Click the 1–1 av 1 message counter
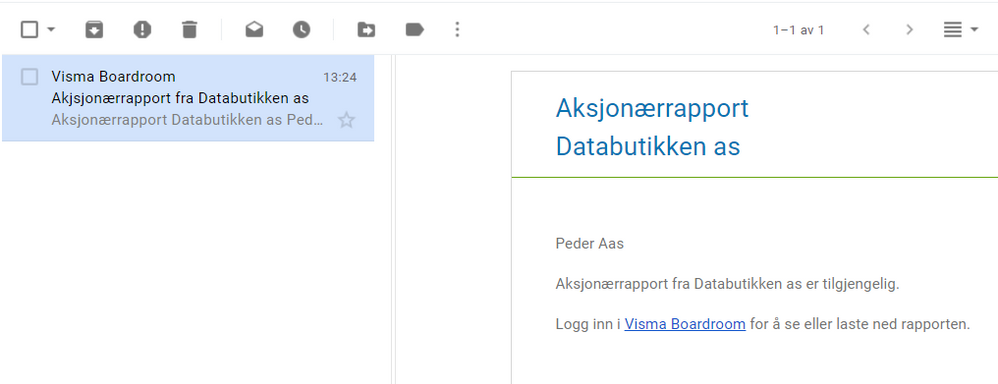 click(798, 30)
